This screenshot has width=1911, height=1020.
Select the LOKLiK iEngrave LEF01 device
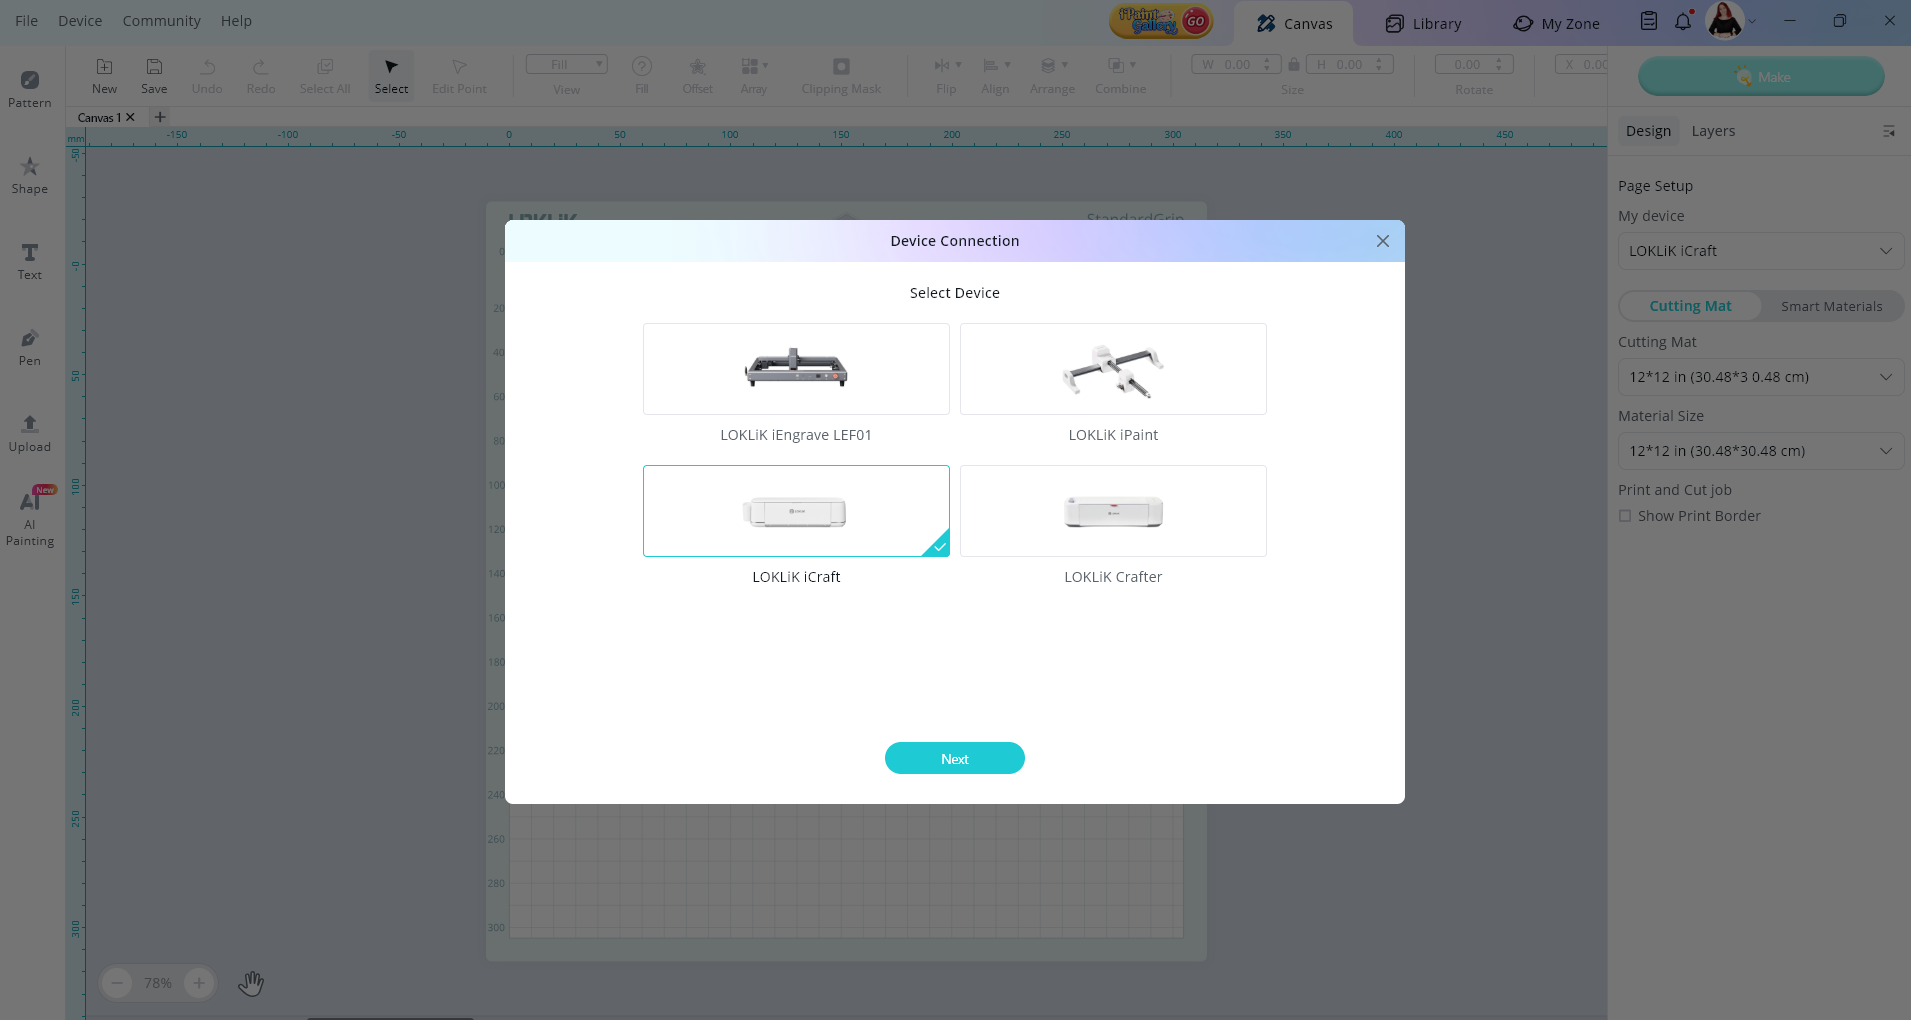click(x=796, y=369)
